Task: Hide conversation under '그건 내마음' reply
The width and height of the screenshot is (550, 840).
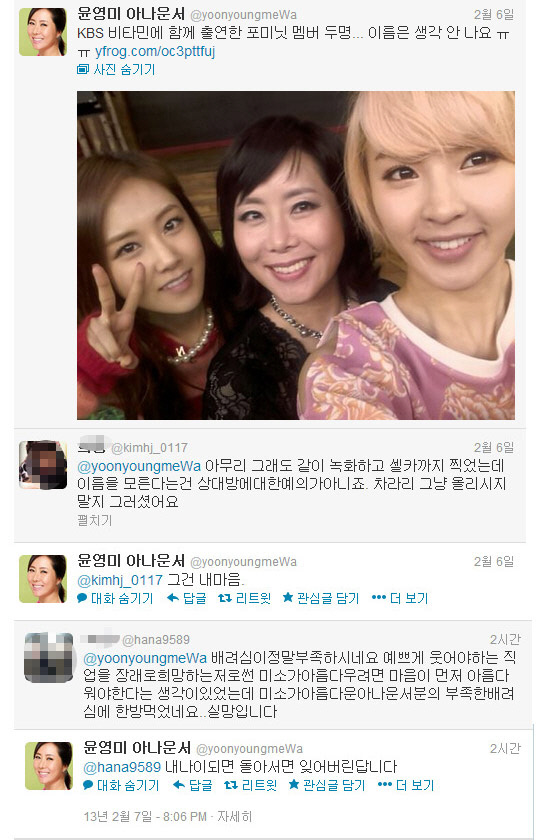Action: click(x=115, y=598)
